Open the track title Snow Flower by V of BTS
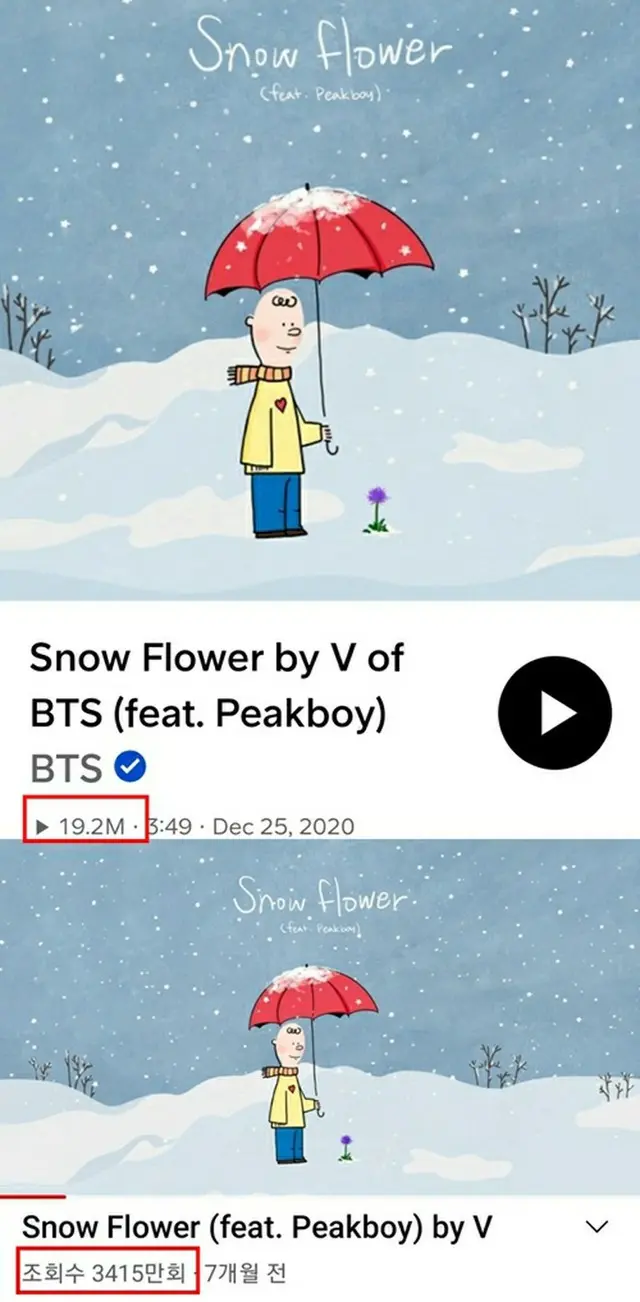Viewport: 640px width, 1302px height. (x=216, y=687)
